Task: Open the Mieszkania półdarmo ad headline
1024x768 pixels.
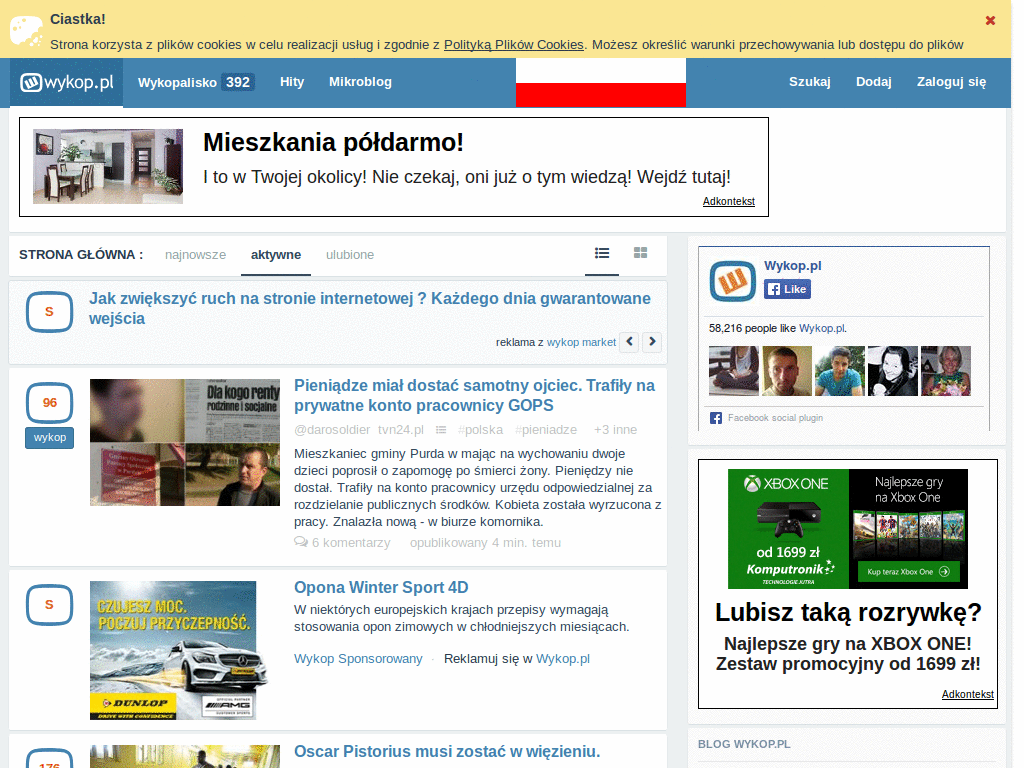Action: (x=333, y=142)
